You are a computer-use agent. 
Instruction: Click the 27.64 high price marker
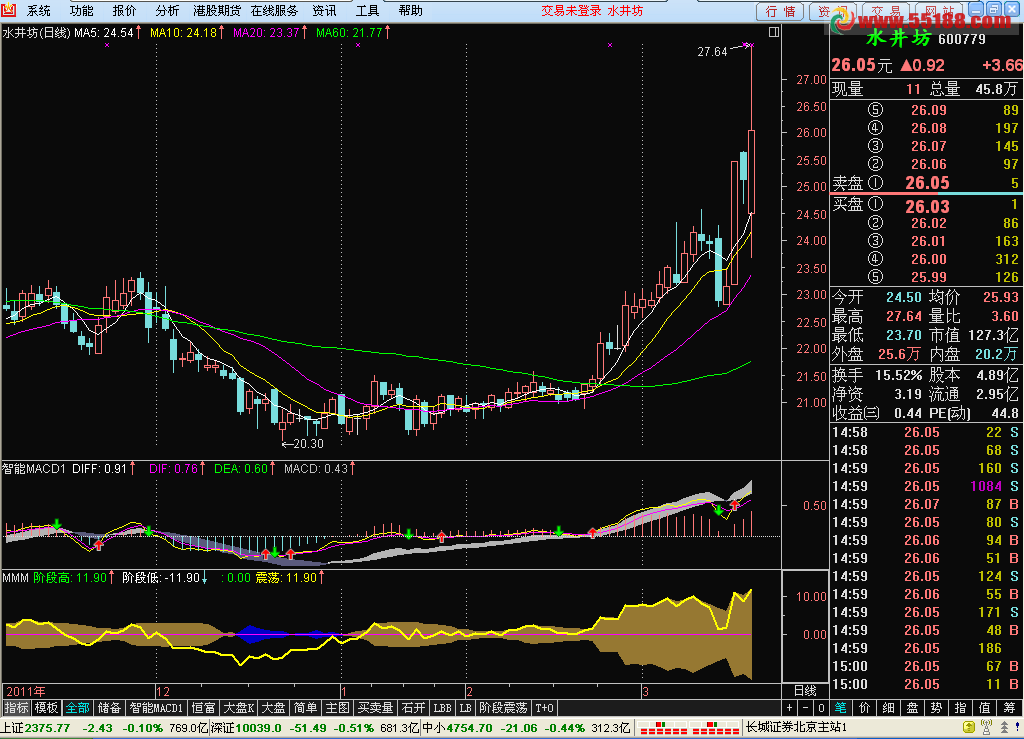tap(712, 52)
